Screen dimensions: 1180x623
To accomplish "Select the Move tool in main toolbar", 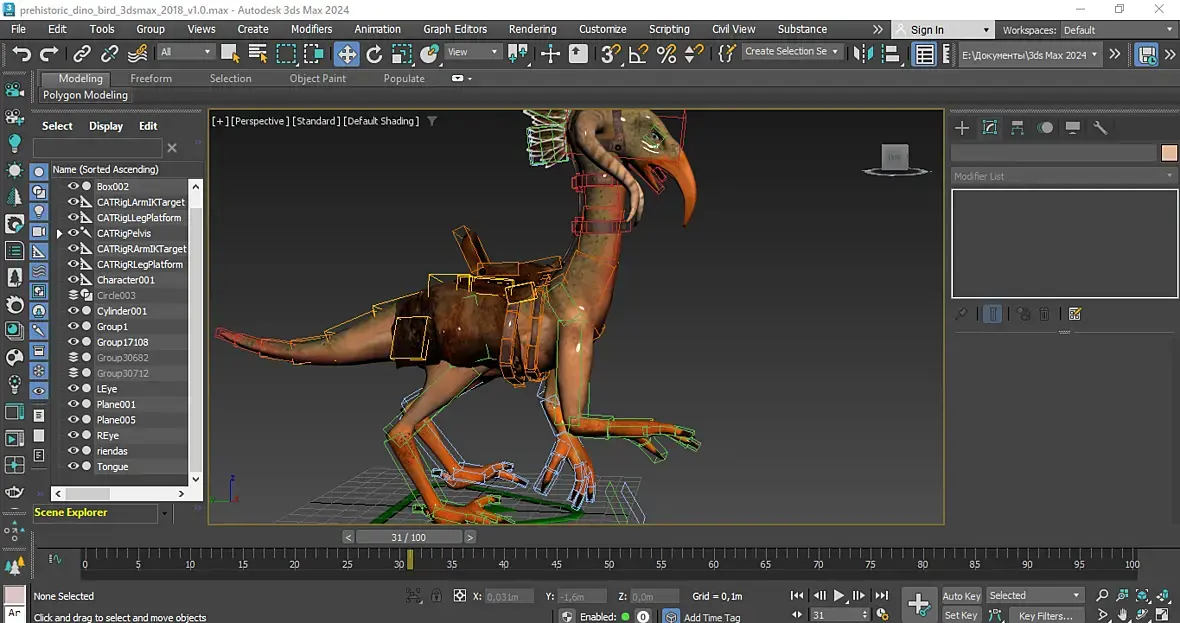I will [x=347, y=54].
